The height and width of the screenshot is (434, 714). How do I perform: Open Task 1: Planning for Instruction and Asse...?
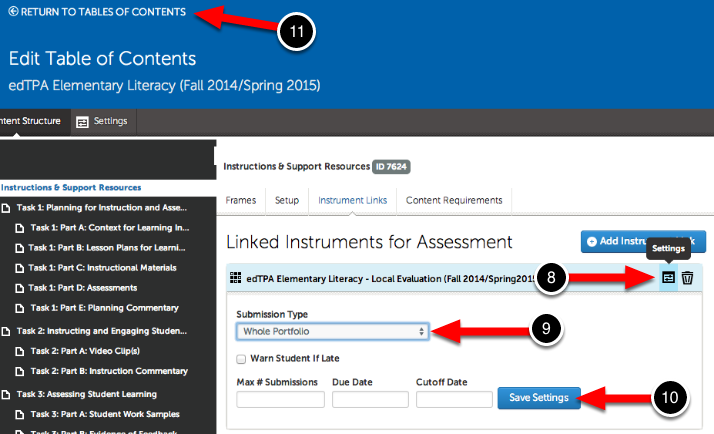102,208
